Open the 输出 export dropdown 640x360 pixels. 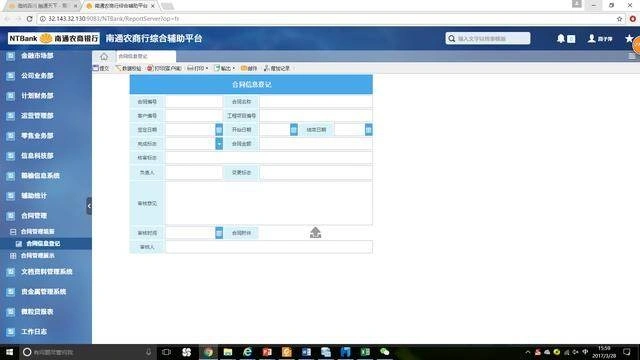224,68
